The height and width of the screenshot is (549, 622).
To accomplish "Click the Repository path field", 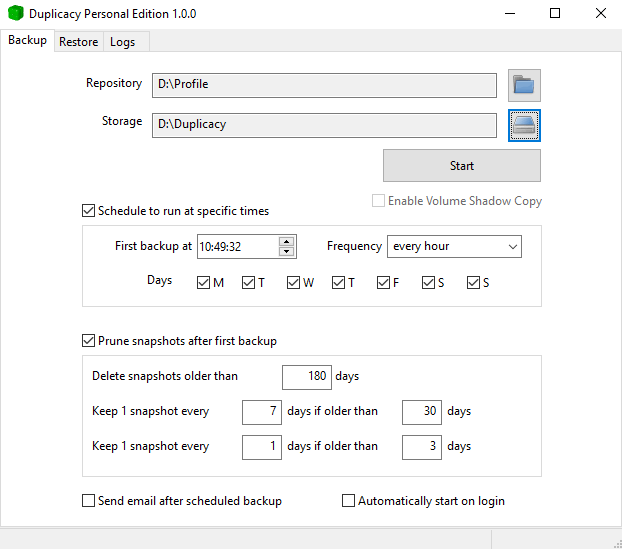I will point(324,85).
